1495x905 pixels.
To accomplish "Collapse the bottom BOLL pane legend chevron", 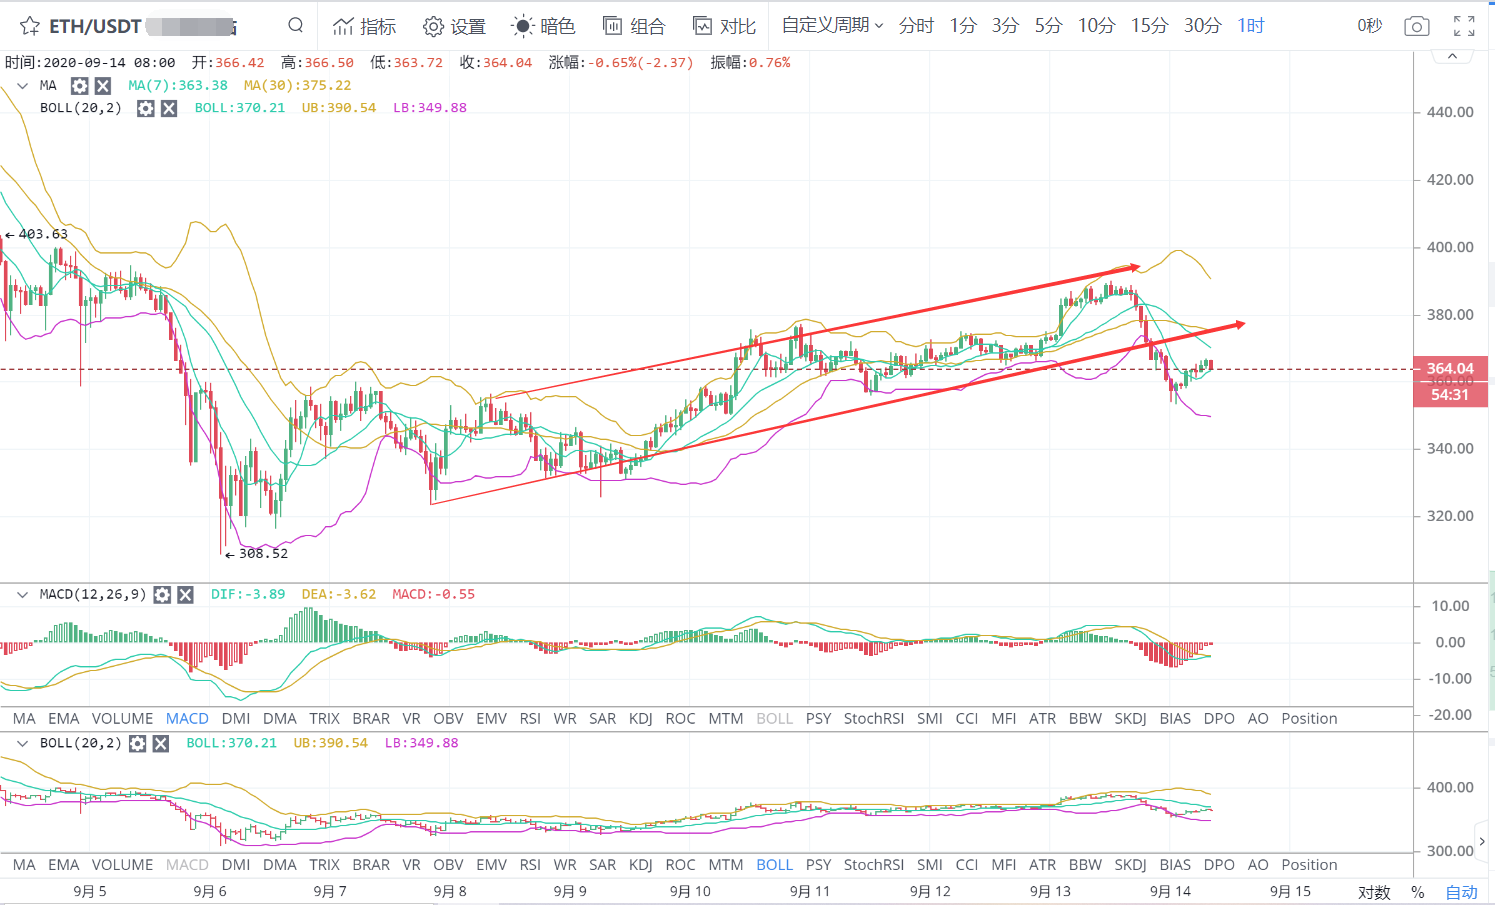I will point(23,744).
